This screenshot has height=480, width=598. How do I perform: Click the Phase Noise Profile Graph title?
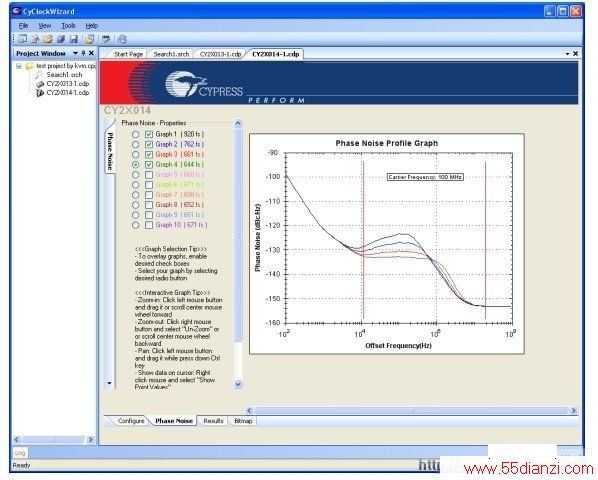tap(386, 143)
